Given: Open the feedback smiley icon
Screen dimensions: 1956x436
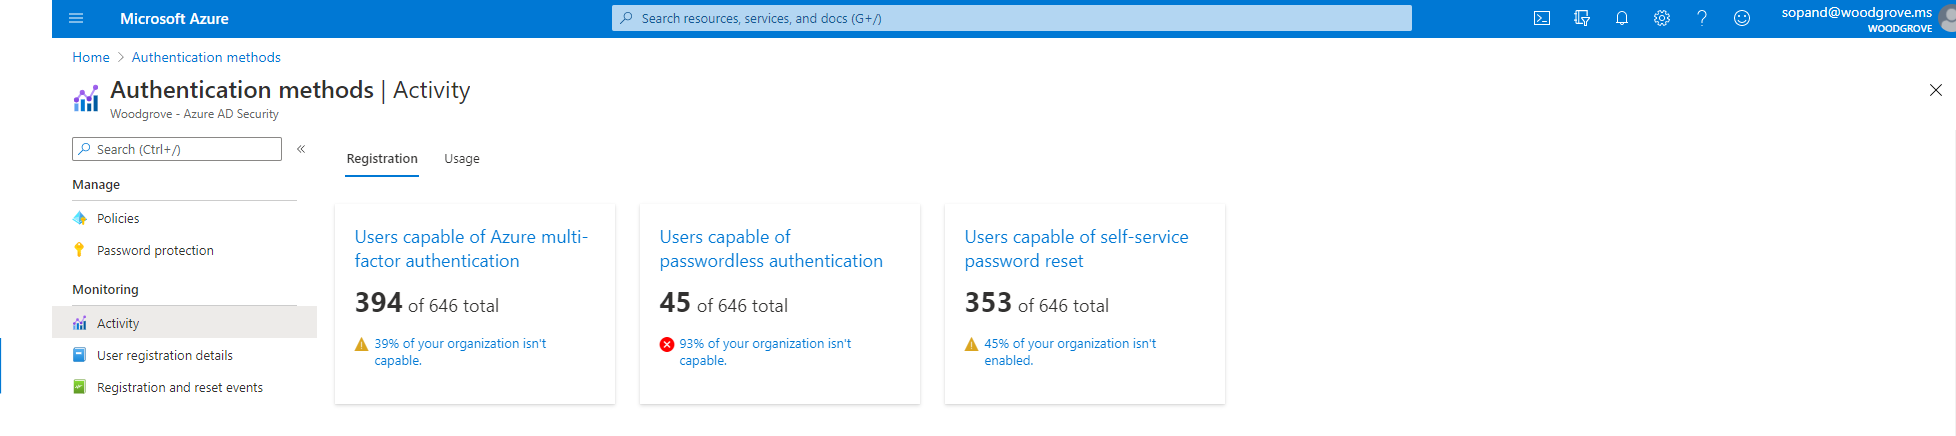Looking at the screenshot, I should [1742, 18].
